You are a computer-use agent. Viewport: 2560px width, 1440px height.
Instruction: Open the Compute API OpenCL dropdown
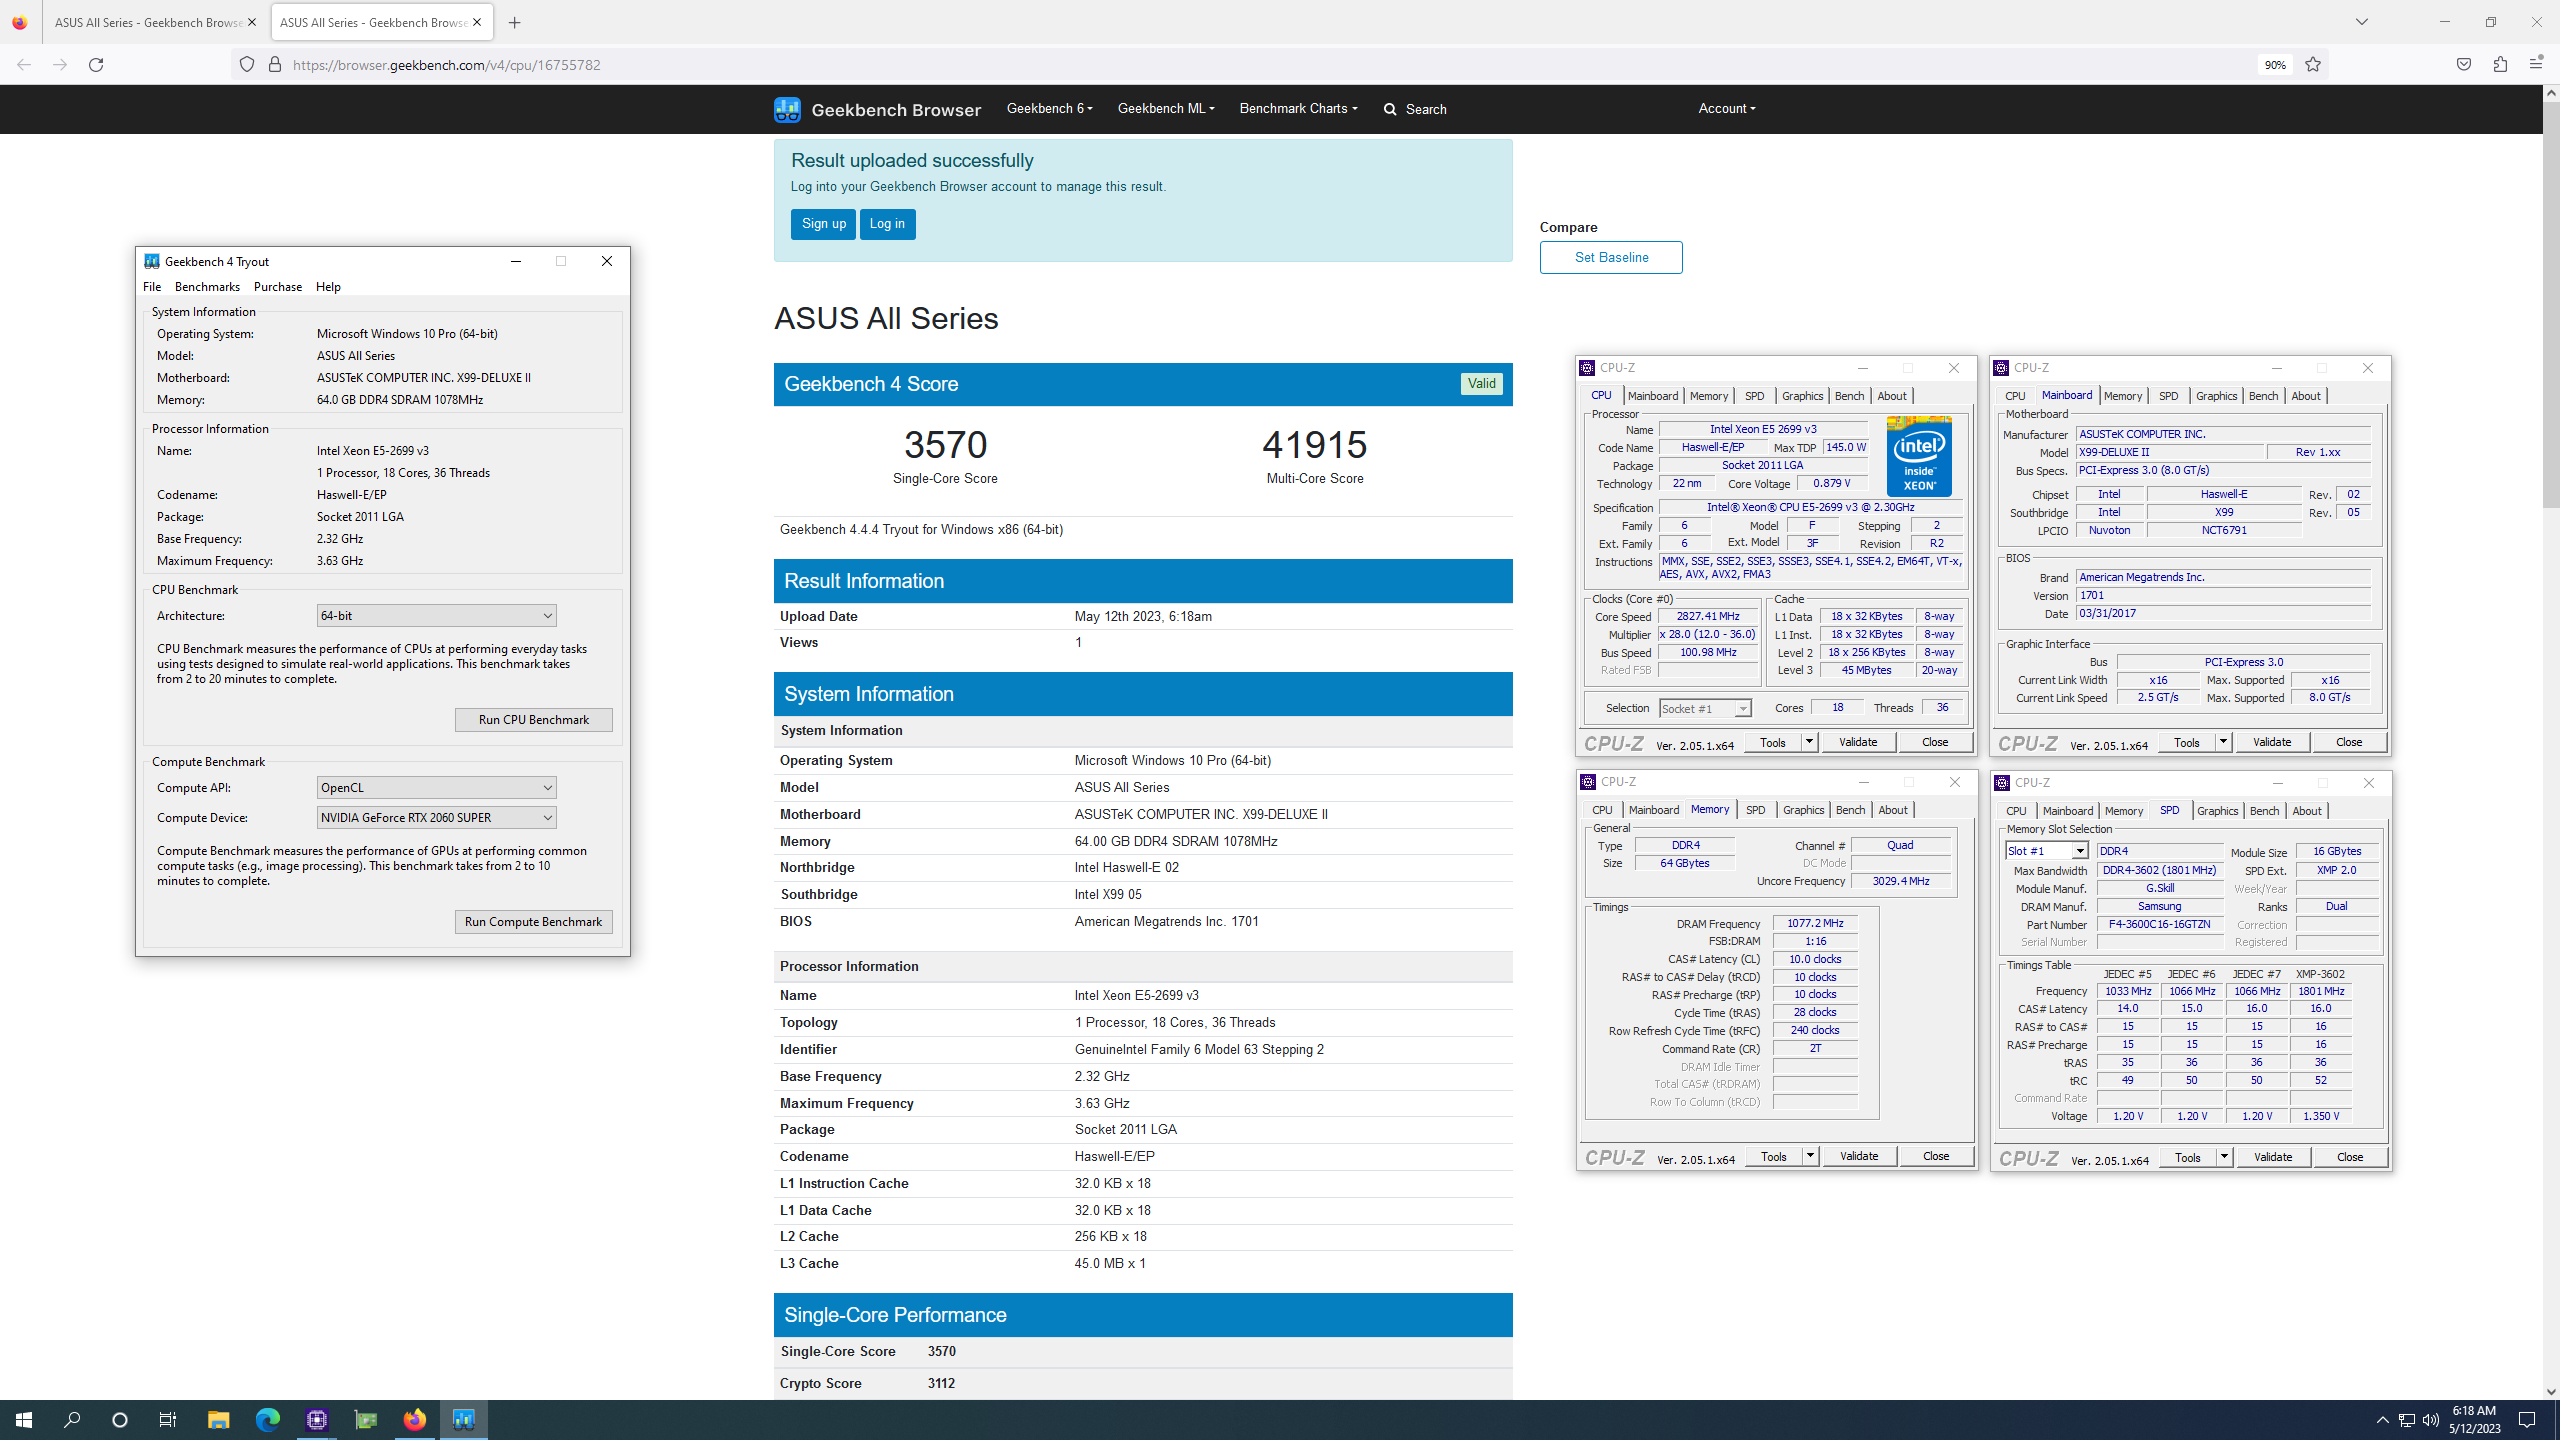click(x=436, y=788)
